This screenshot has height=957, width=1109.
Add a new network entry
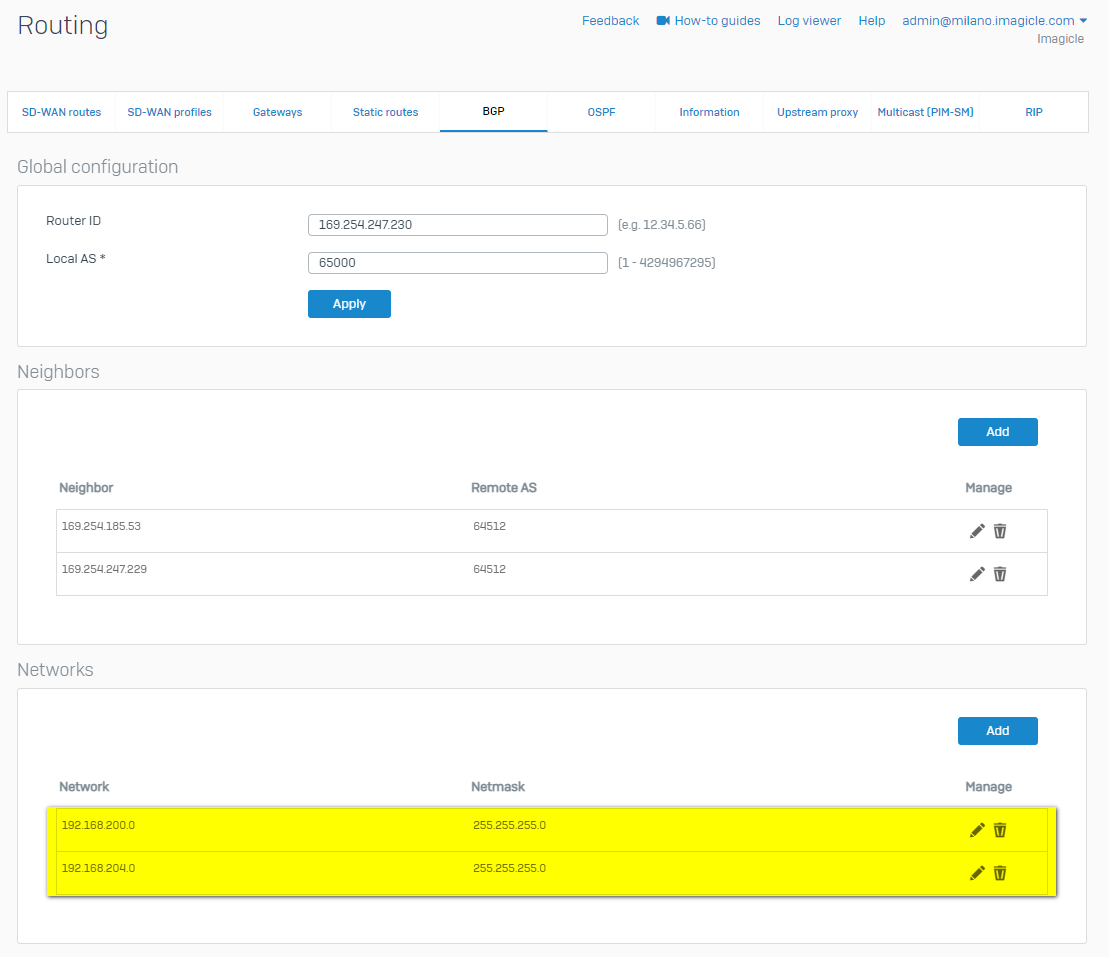pos(997,731)
